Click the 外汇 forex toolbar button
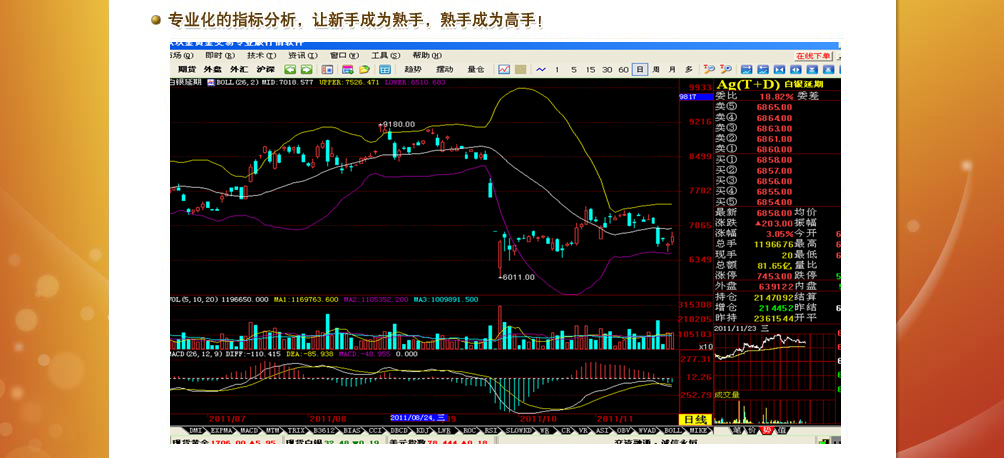Image resolution: width=1004 pixels, height=458 pixels. (238, 69)
